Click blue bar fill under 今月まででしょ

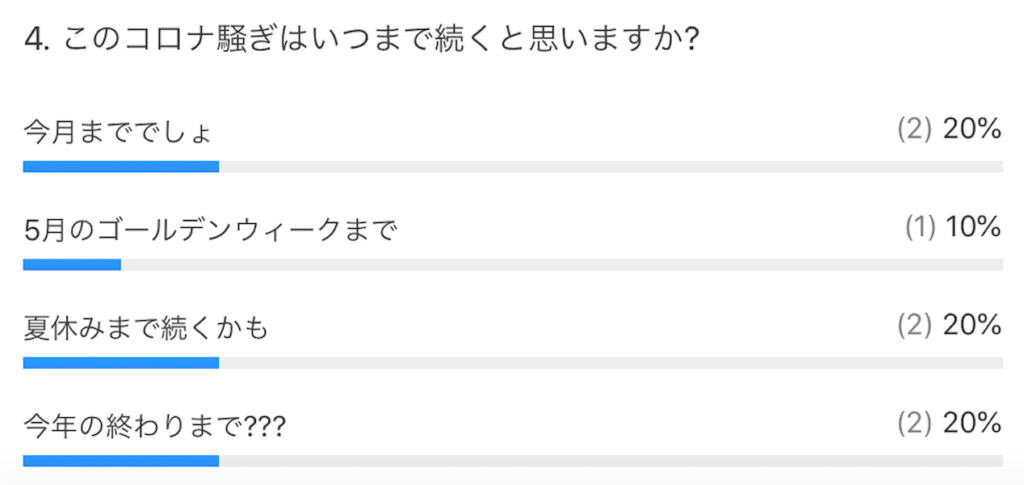click(120, 167)
